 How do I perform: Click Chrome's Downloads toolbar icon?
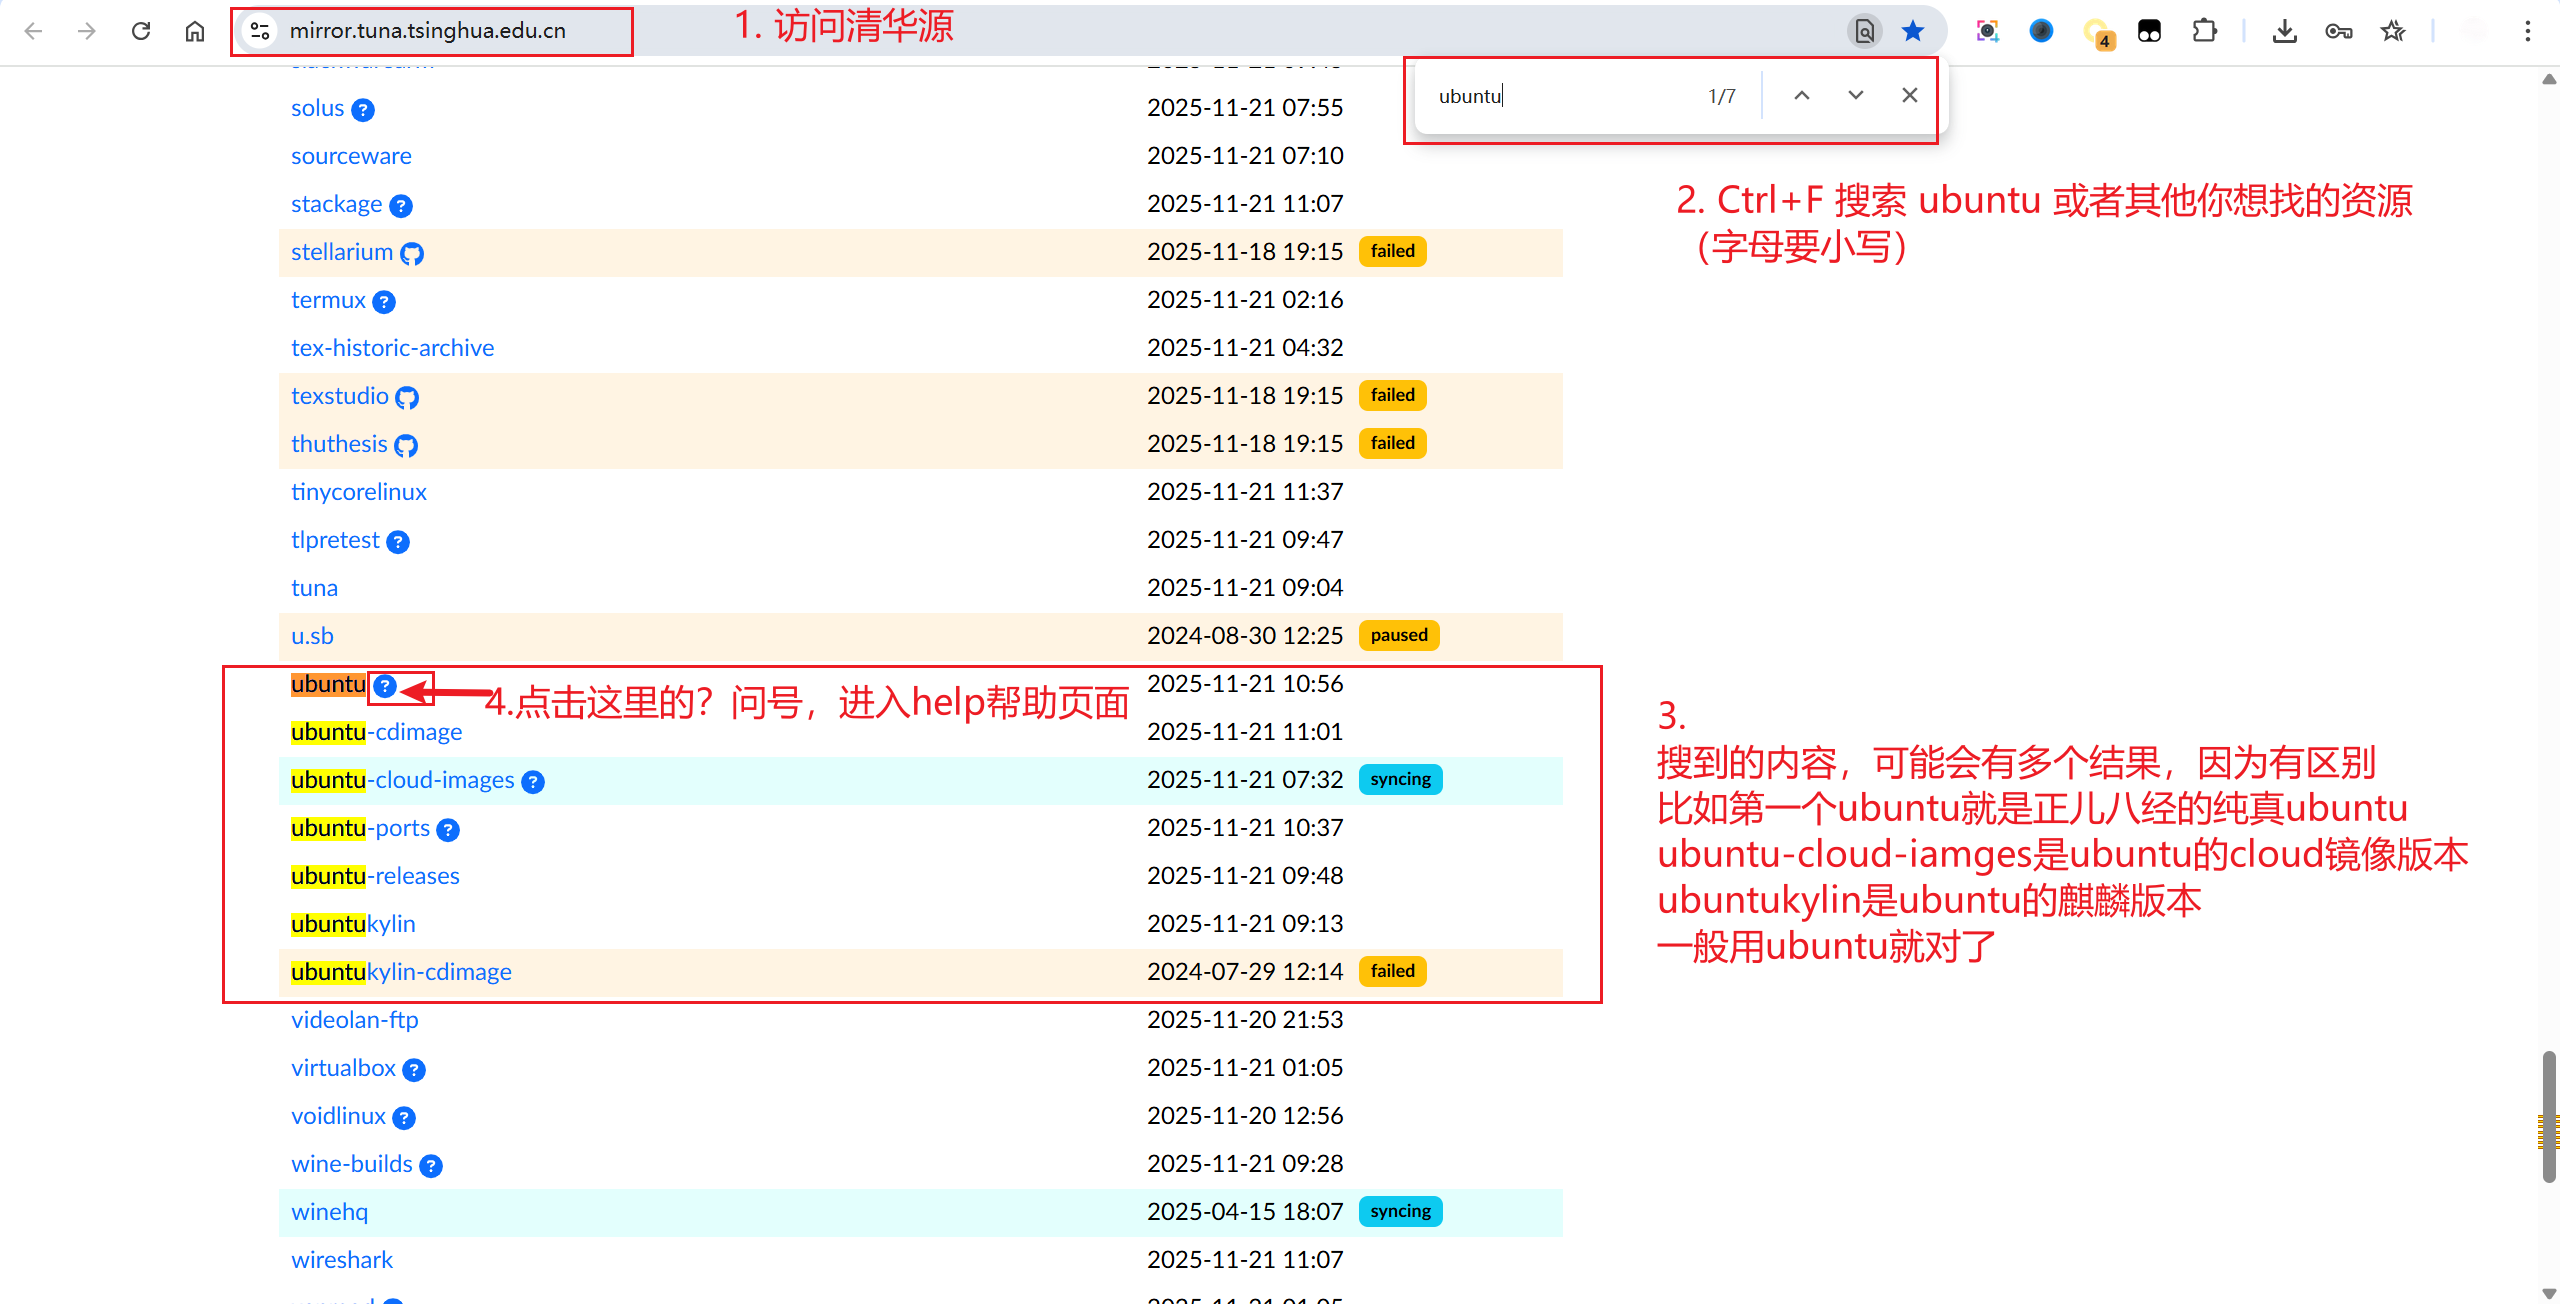[x=2284, y=31]
